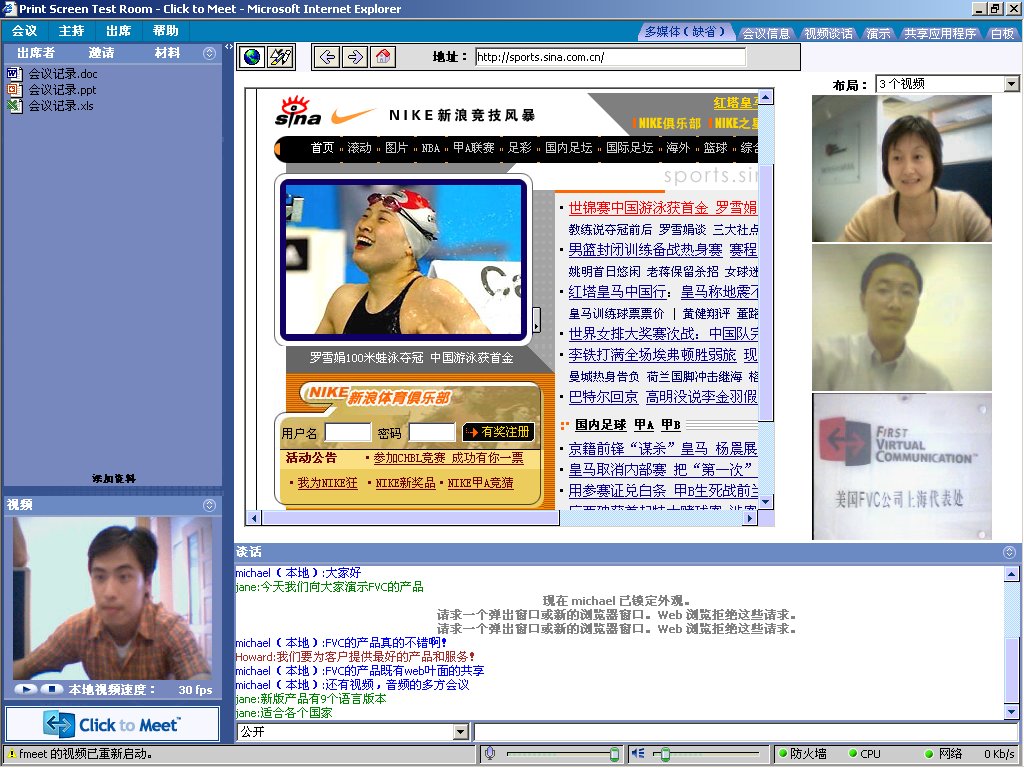The height and width of the screenshot is (768, 1024).
Task: Switch to the 共享应用程序 tab
Action: click(x=940, y=33)
